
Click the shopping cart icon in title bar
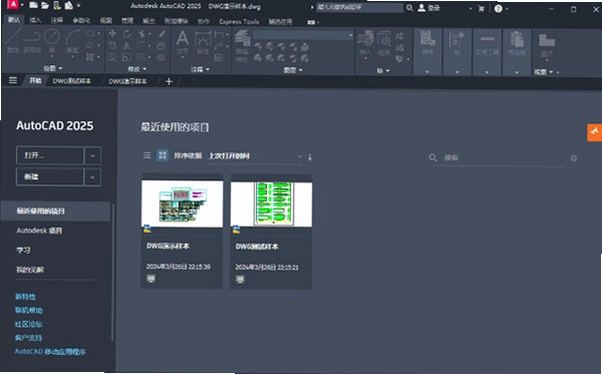tap(481, 9)
